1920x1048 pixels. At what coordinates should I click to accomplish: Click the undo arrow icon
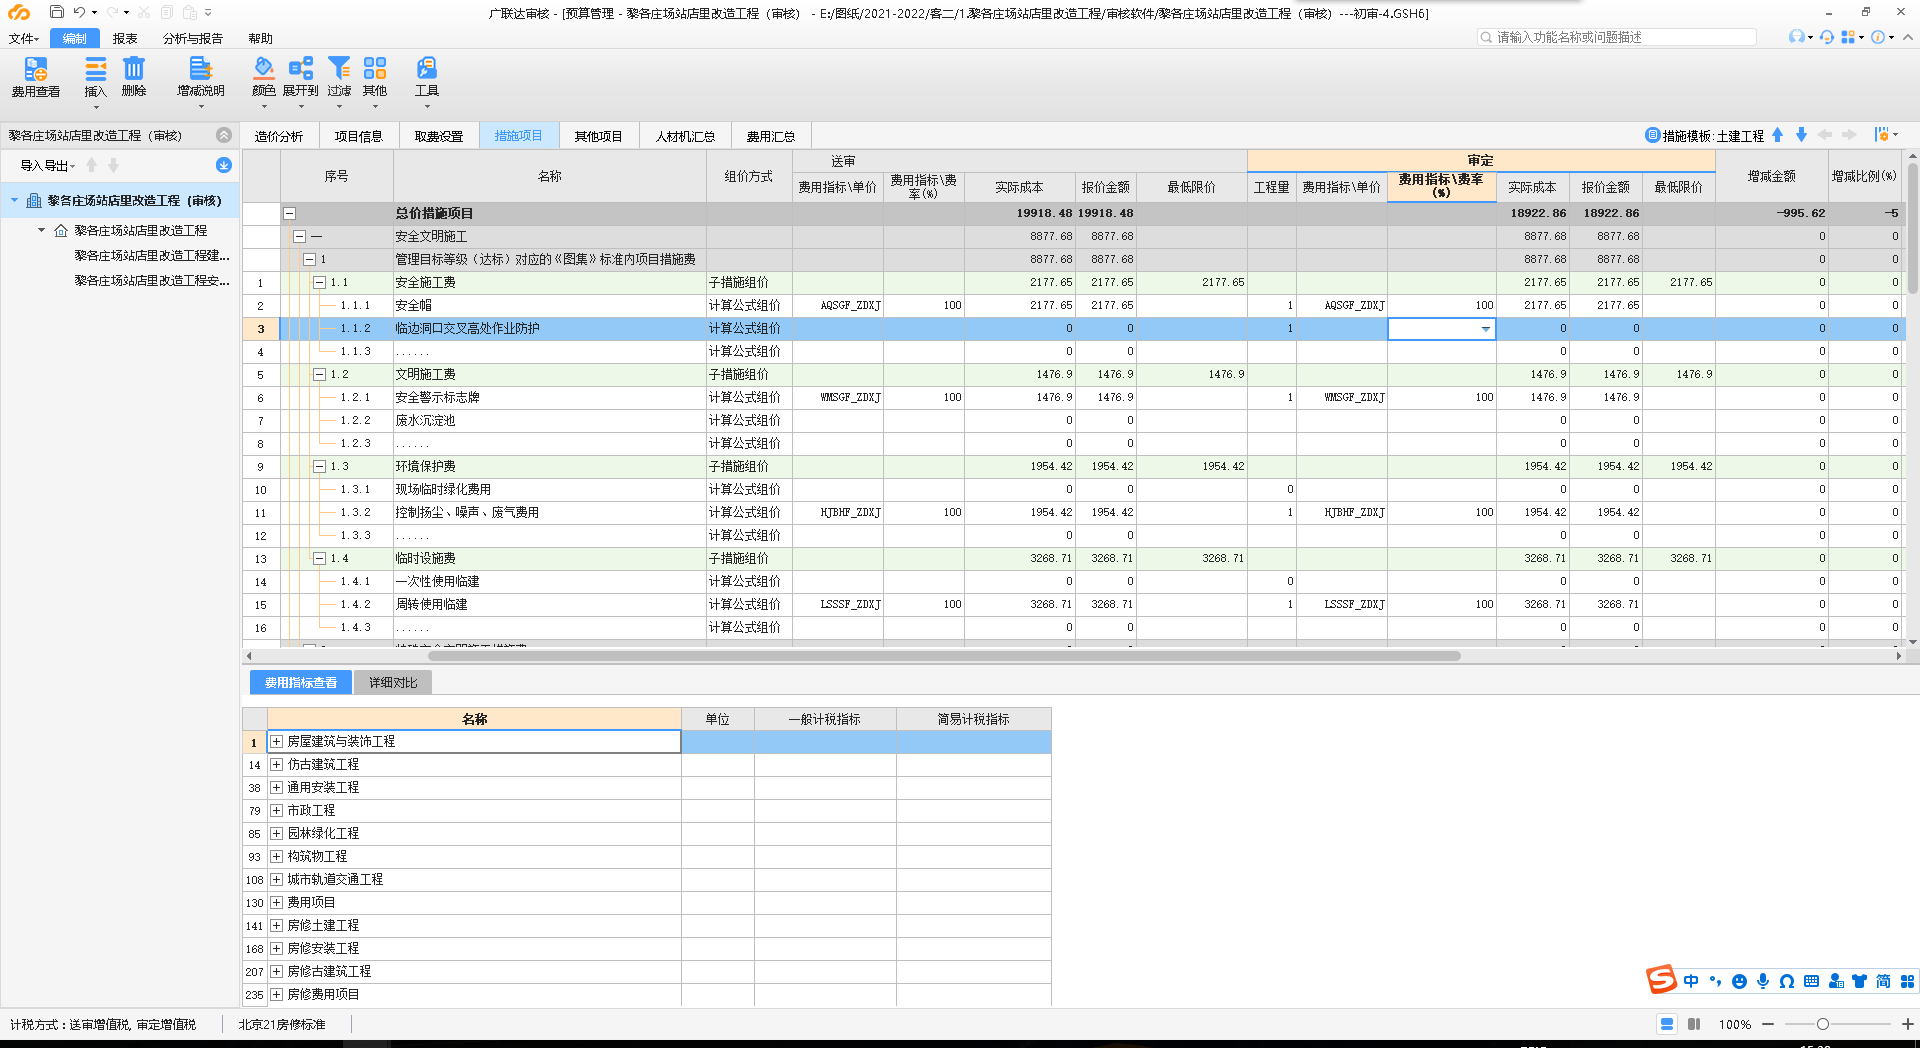pos(79,13)
